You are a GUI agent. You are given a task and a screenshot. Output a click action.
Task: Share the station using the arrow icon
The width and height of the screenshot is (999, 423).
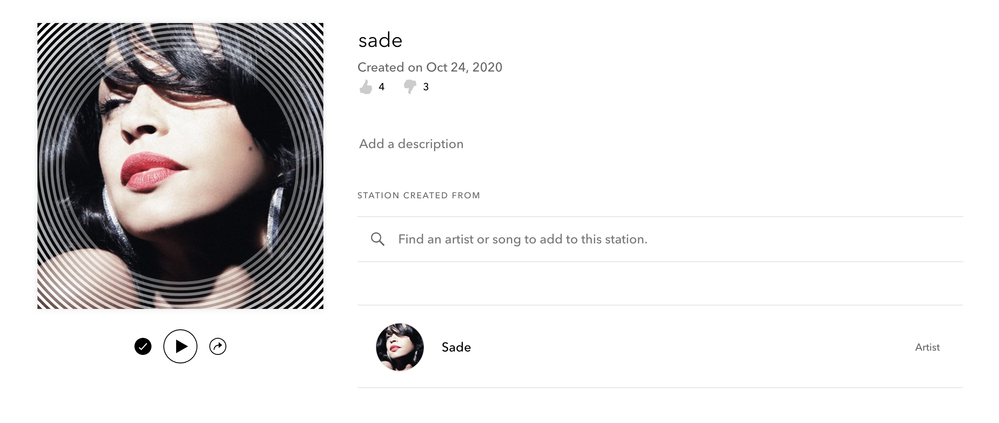(218, 346)
